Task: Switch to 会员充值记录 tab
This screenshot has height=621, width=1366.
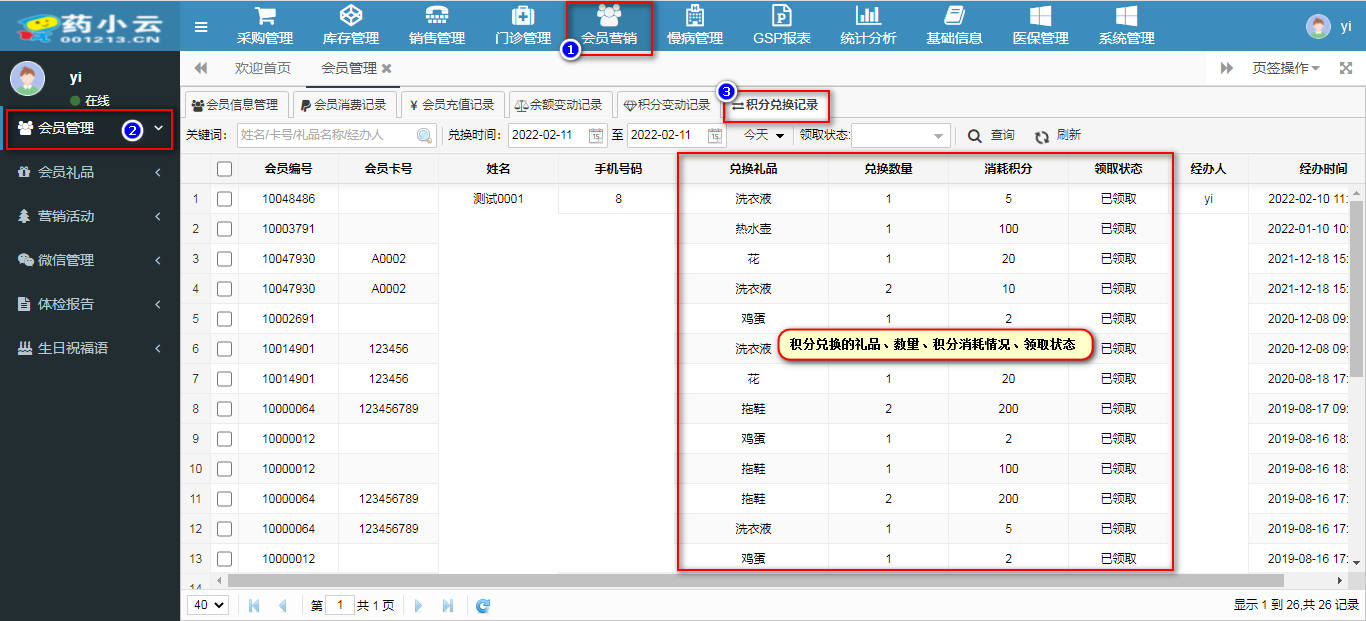Action: click(451, 105)
